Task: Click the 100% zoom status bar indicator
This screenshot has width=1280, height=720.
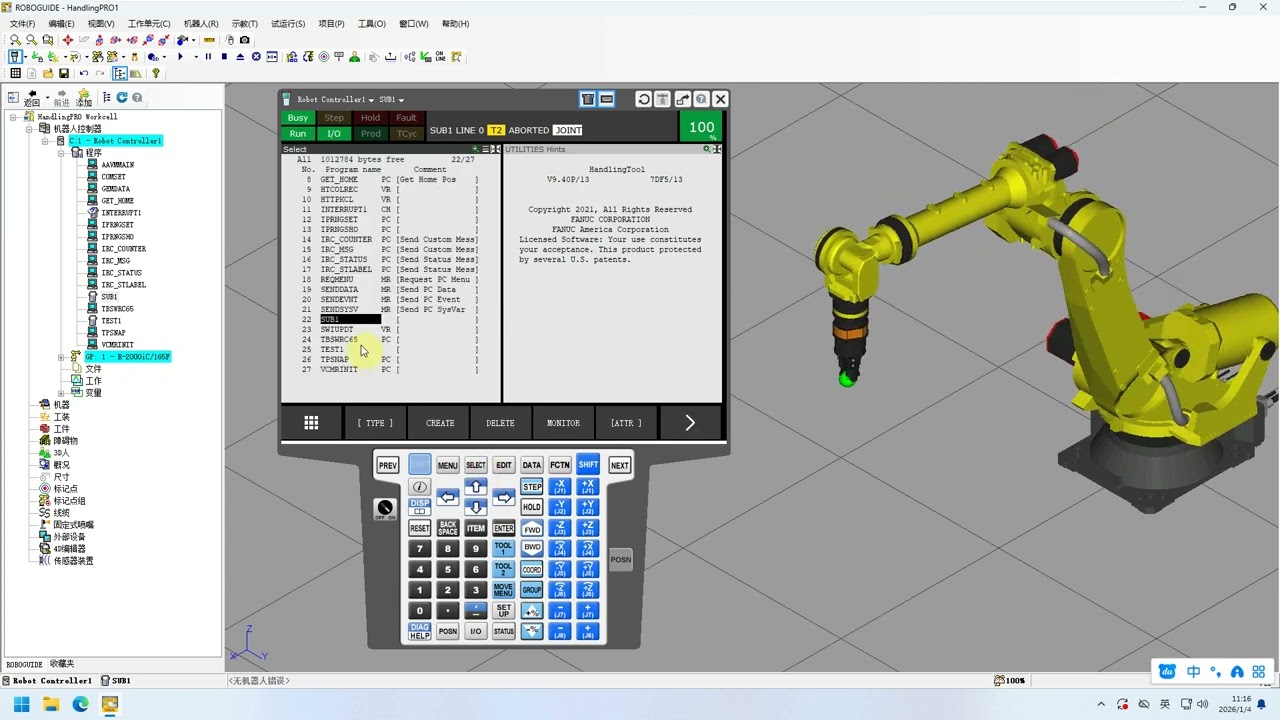Action: (x=1010, y=680)
